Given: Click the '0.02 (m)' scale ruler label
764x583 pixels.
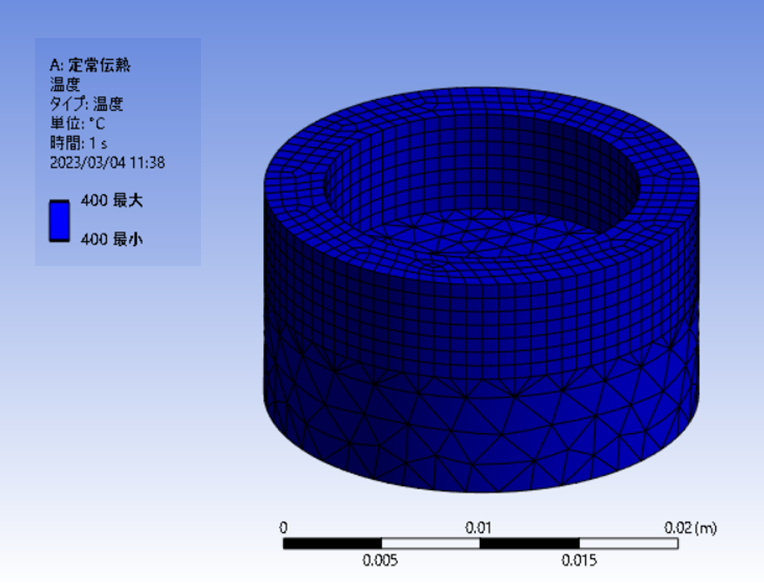Looking at the screenshot, I should point(690,527).
